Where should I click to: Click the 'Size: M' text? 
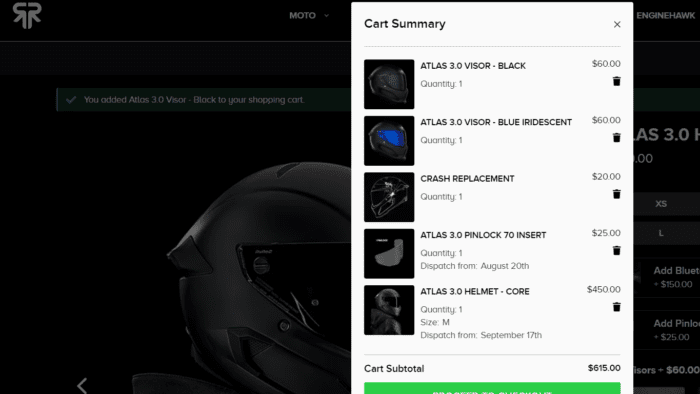[435, 322]
